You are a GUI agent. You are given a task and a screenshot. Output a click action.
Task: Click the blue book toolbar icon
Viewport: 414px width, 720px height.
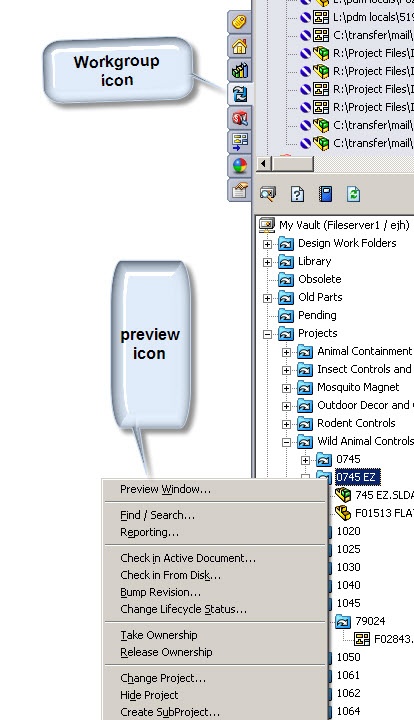[325, 194]
